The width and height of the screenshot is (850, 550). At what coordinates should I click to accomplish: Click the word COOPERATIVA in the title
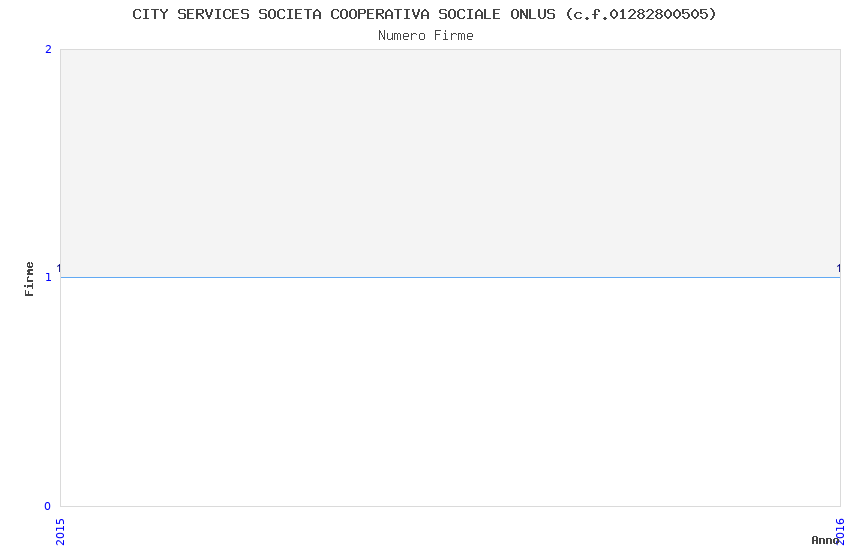pyautogui.click(x=379, y=14)
